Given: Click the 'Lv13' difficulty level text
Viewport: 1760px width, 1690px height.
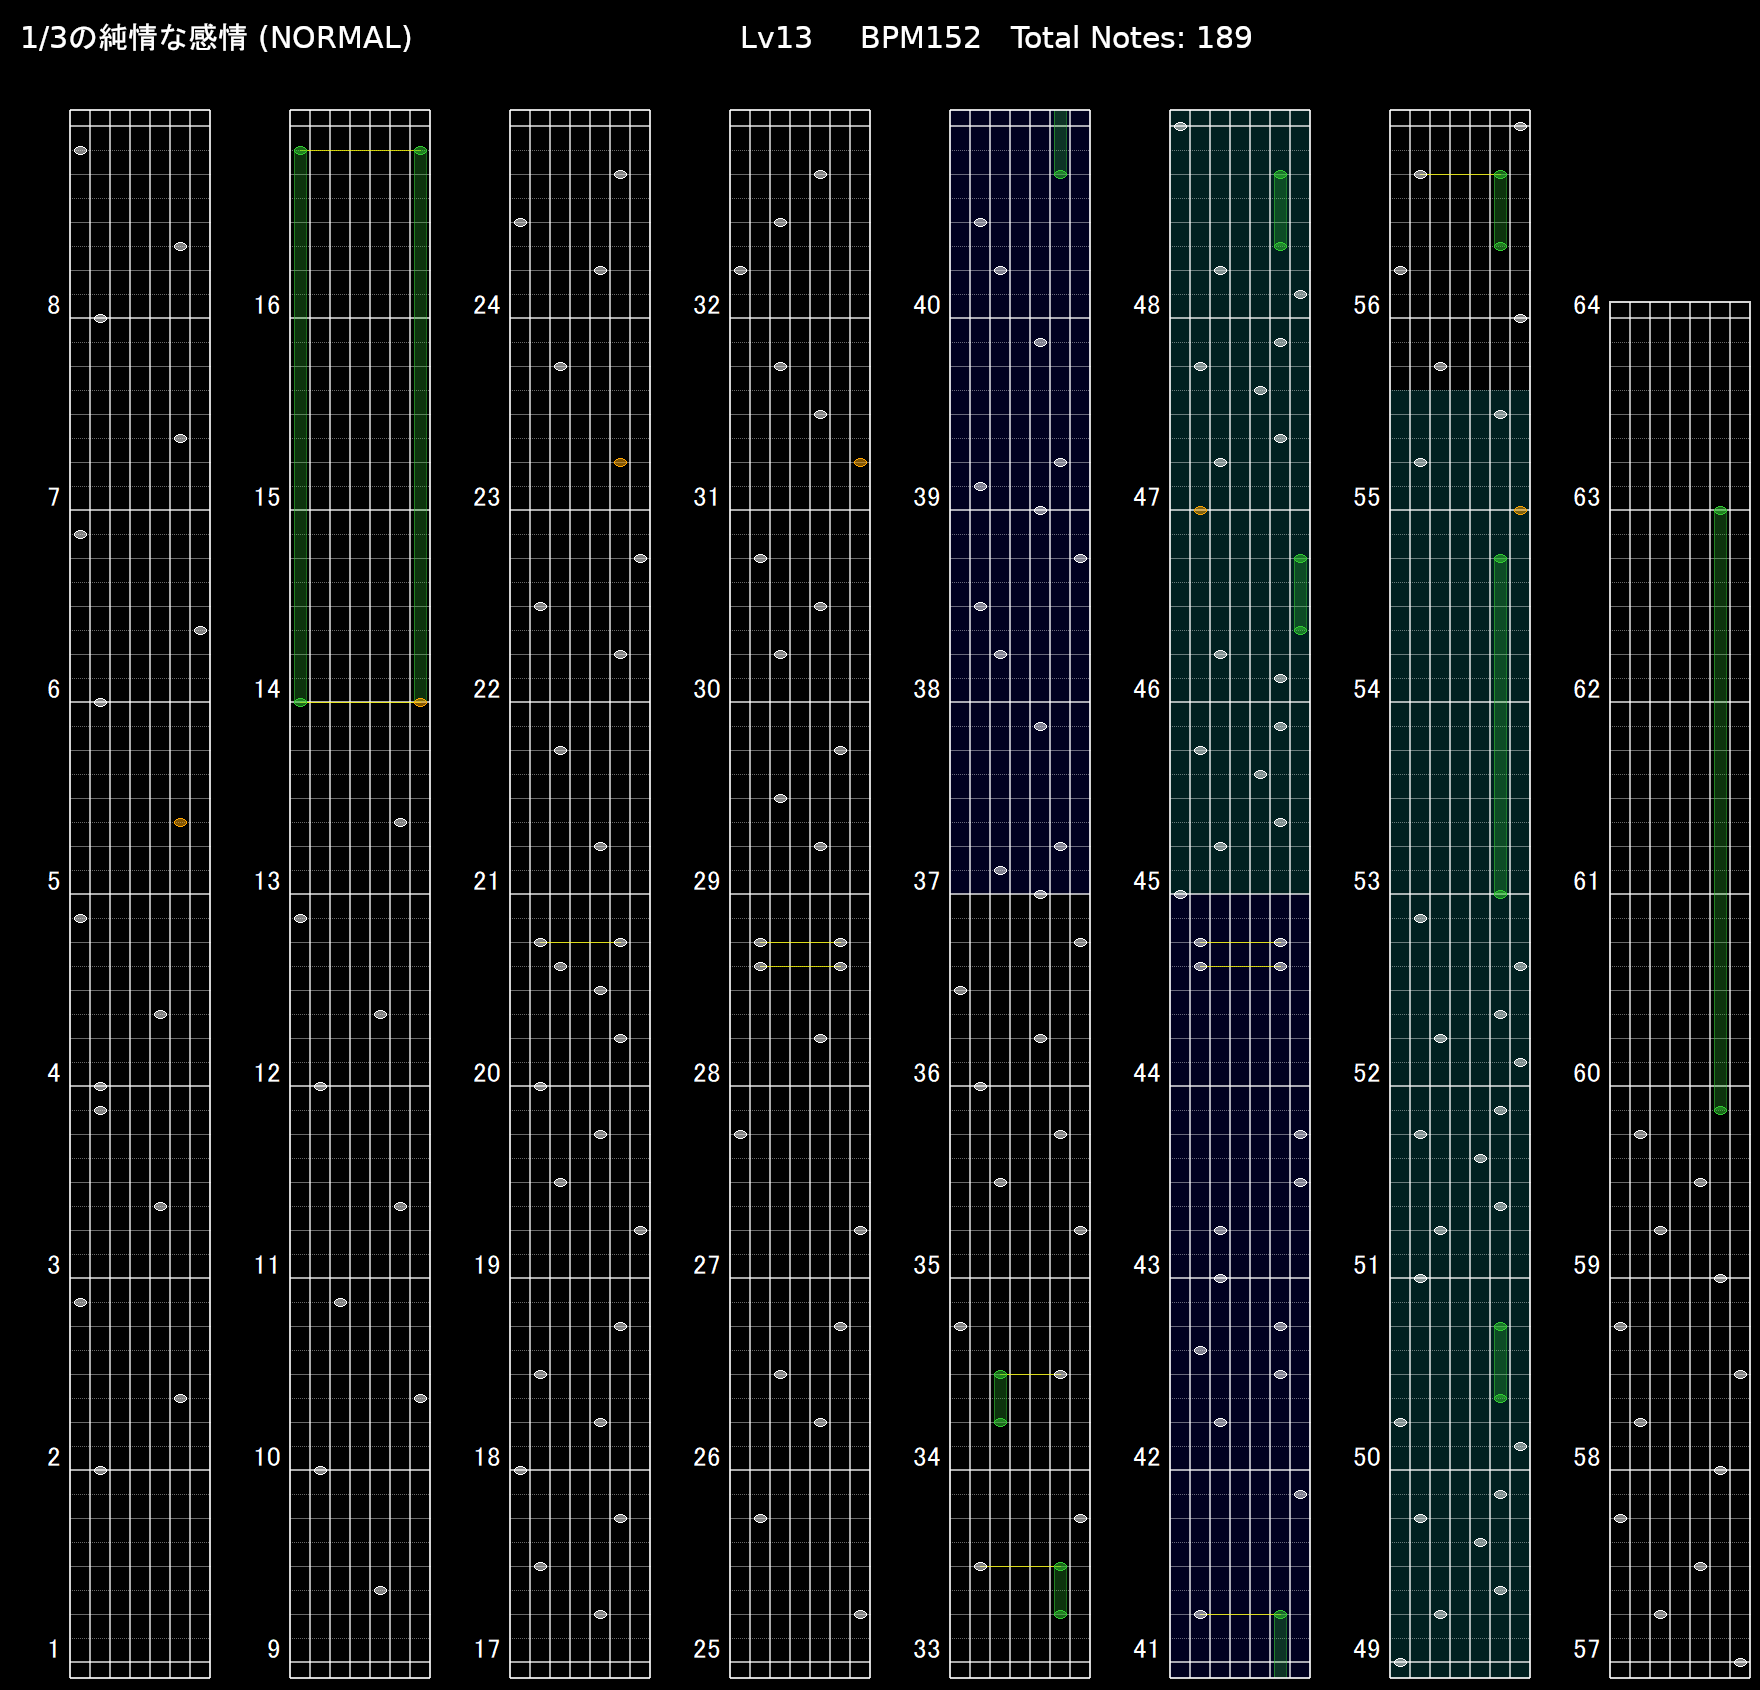Looking at the screenshot, I should 776,38.
